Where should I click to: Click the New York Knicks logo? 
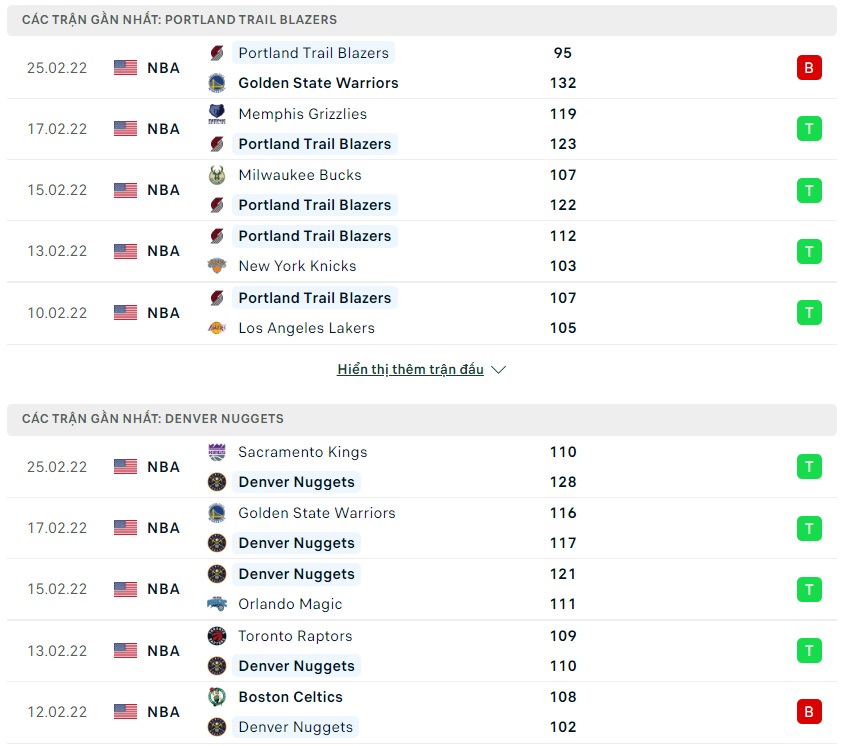(217, 266)
